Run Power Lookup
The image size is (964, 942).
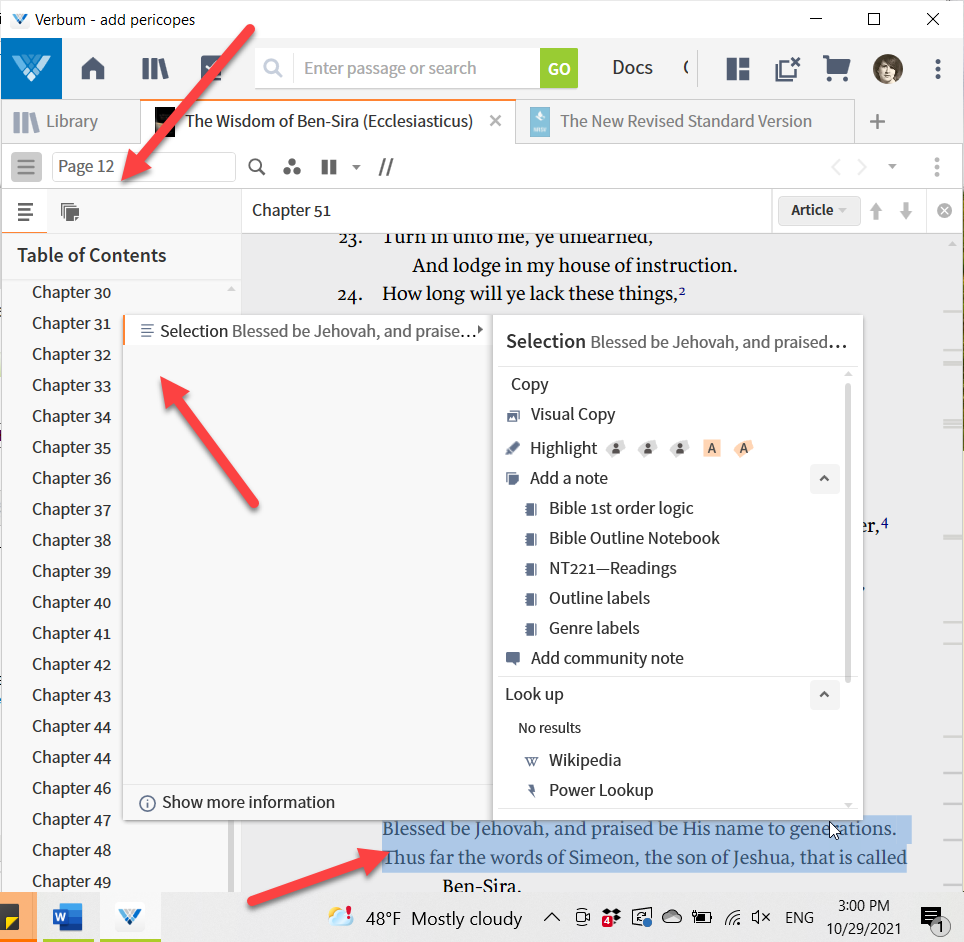[x=601, y=790]
